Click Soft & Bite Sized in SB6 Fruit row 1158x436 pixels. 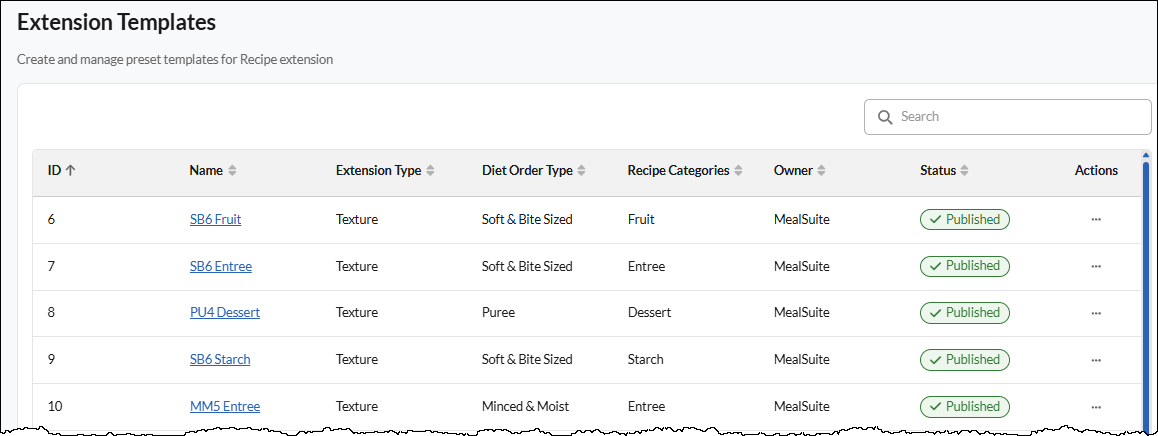[x=527, y=219]
